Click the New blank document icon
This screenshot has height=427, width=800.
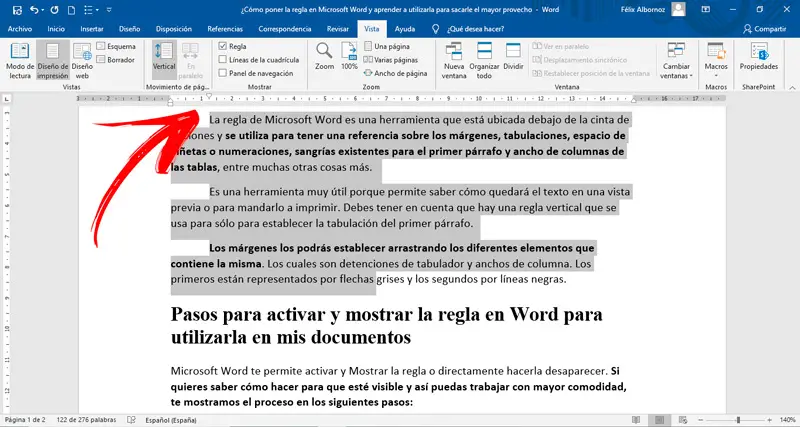(x=71, y=10)
